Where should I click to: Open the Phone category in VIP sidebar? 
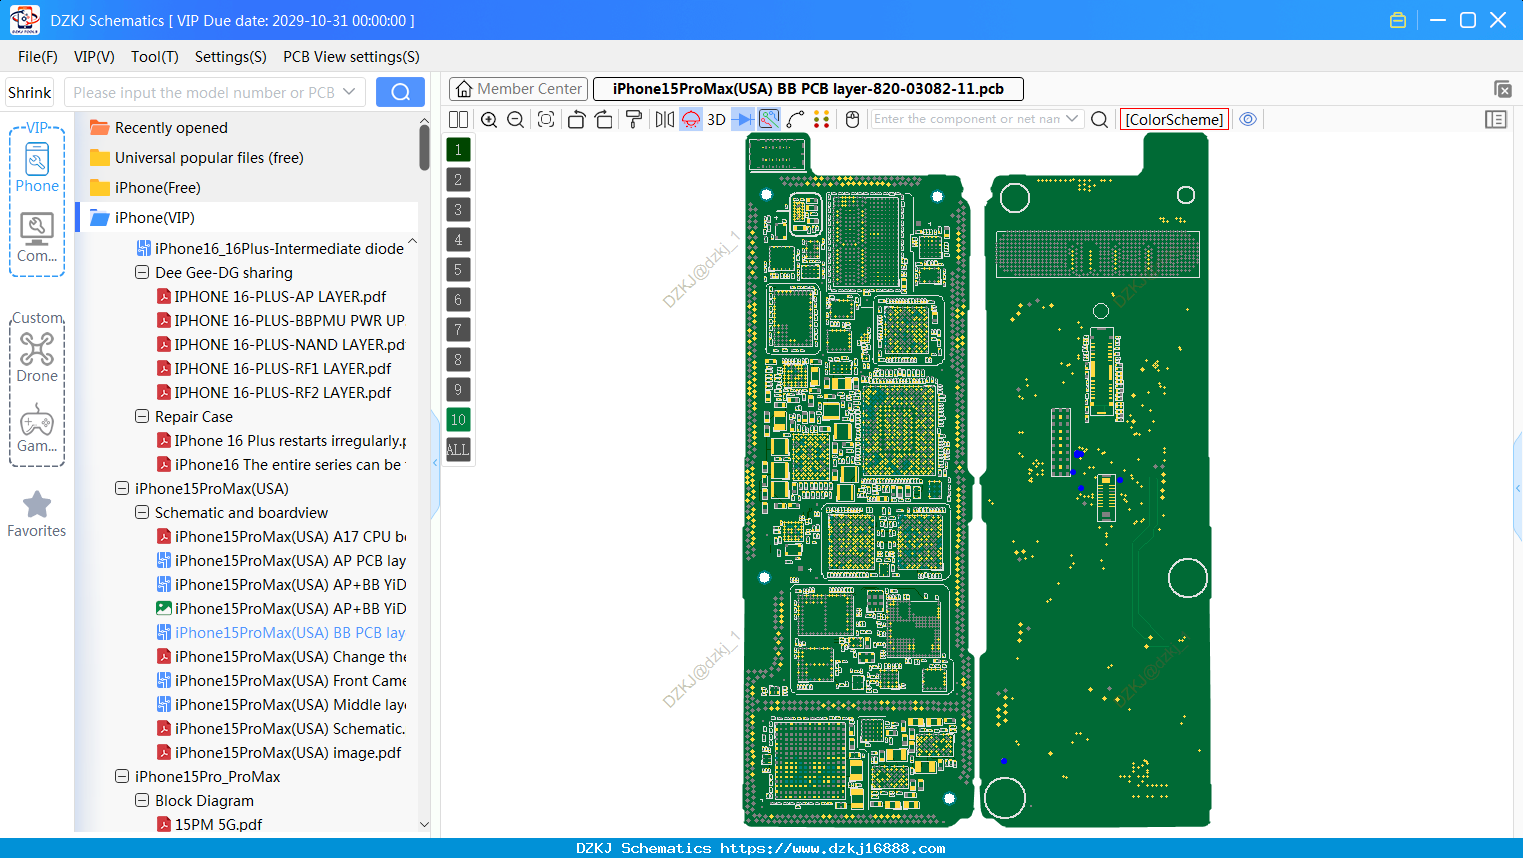(x=37, y=167)
